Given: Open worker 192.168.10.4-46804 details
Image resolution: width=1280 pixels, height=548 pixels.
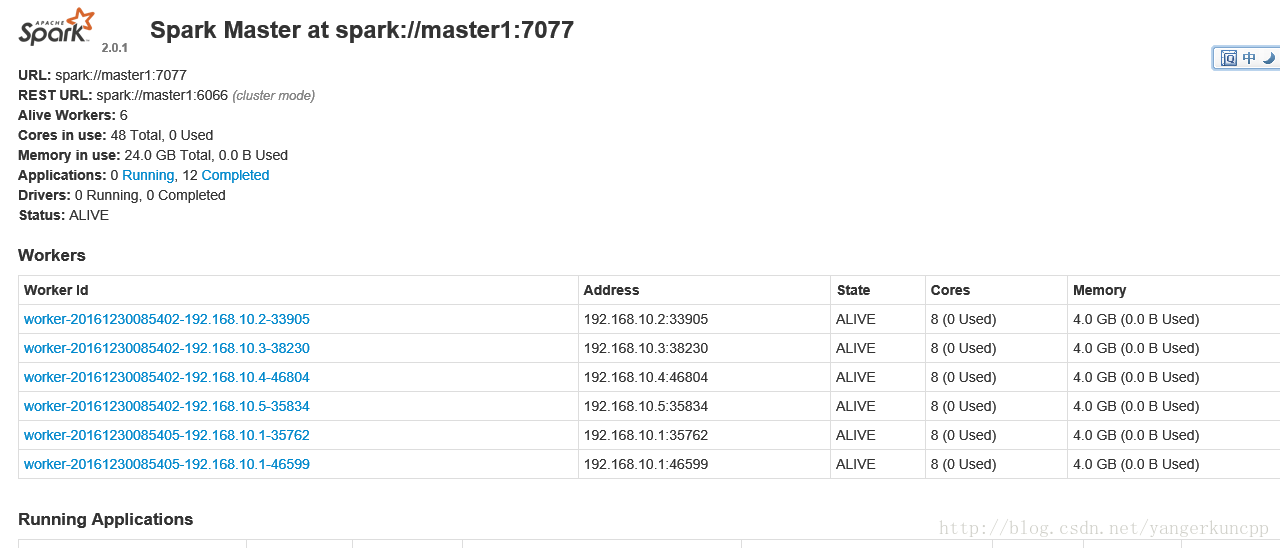Looking at the screenshot, I should [x=167, y=377].
